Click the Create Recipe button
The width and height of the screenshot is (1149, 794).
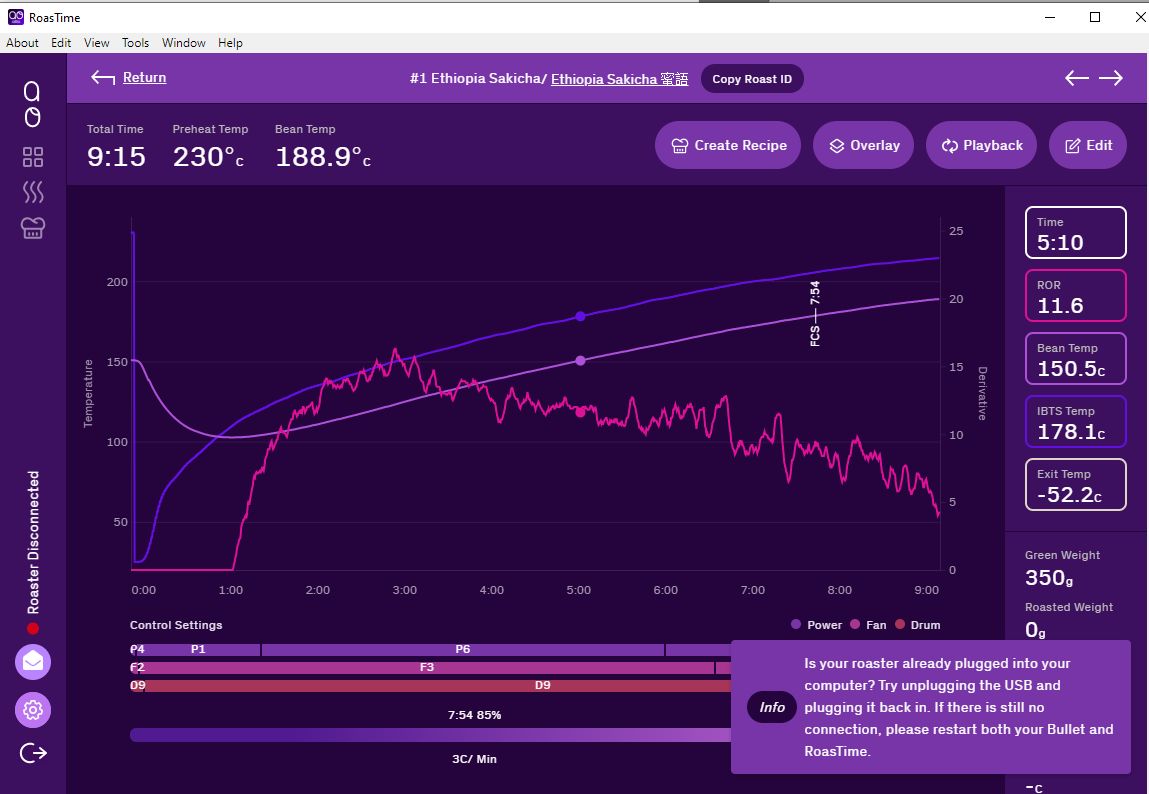pyautogui.click(x=728, y=145)
